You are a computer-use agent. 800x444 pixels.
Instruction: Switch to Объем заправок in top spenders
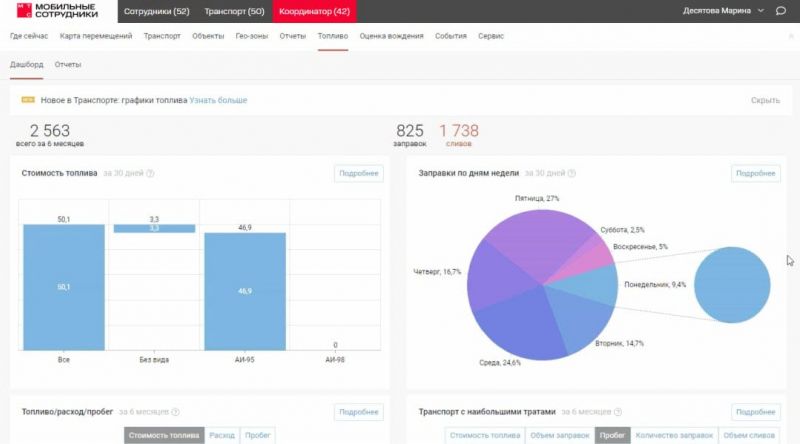(x=560, y=436)
